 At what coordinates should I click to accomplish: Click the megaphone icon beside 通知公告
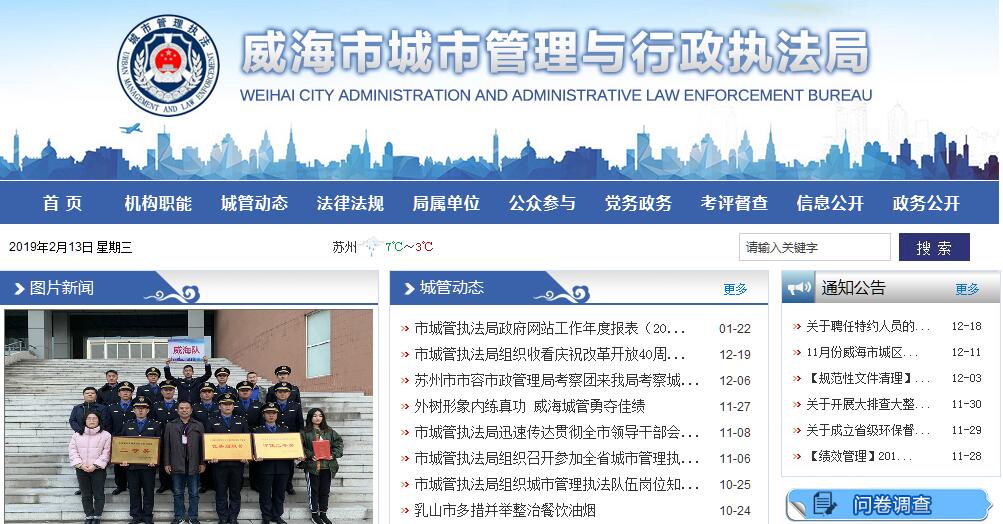click(x=799, y=288)
